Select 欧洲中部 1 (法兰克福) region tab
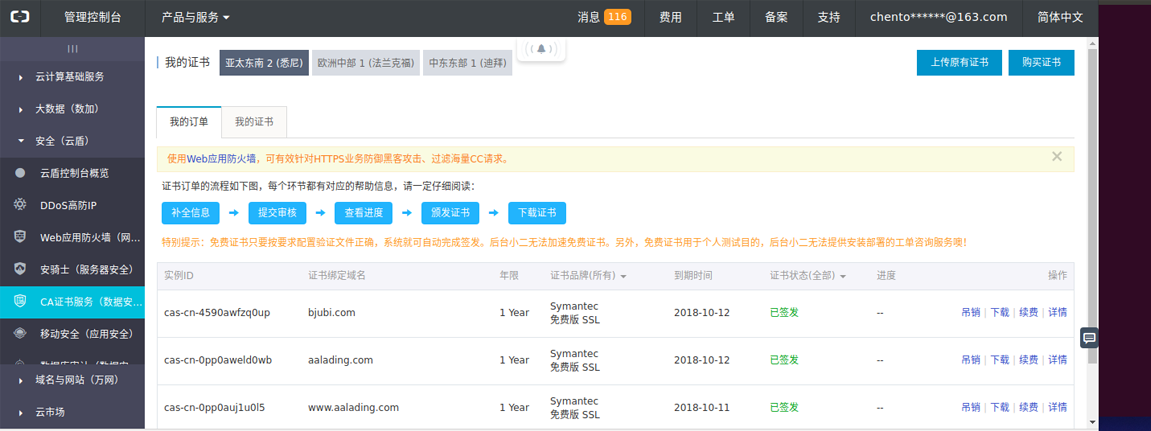Image resolution: width=1151 pixels, height=431 pixels. [x=366, y=63]
